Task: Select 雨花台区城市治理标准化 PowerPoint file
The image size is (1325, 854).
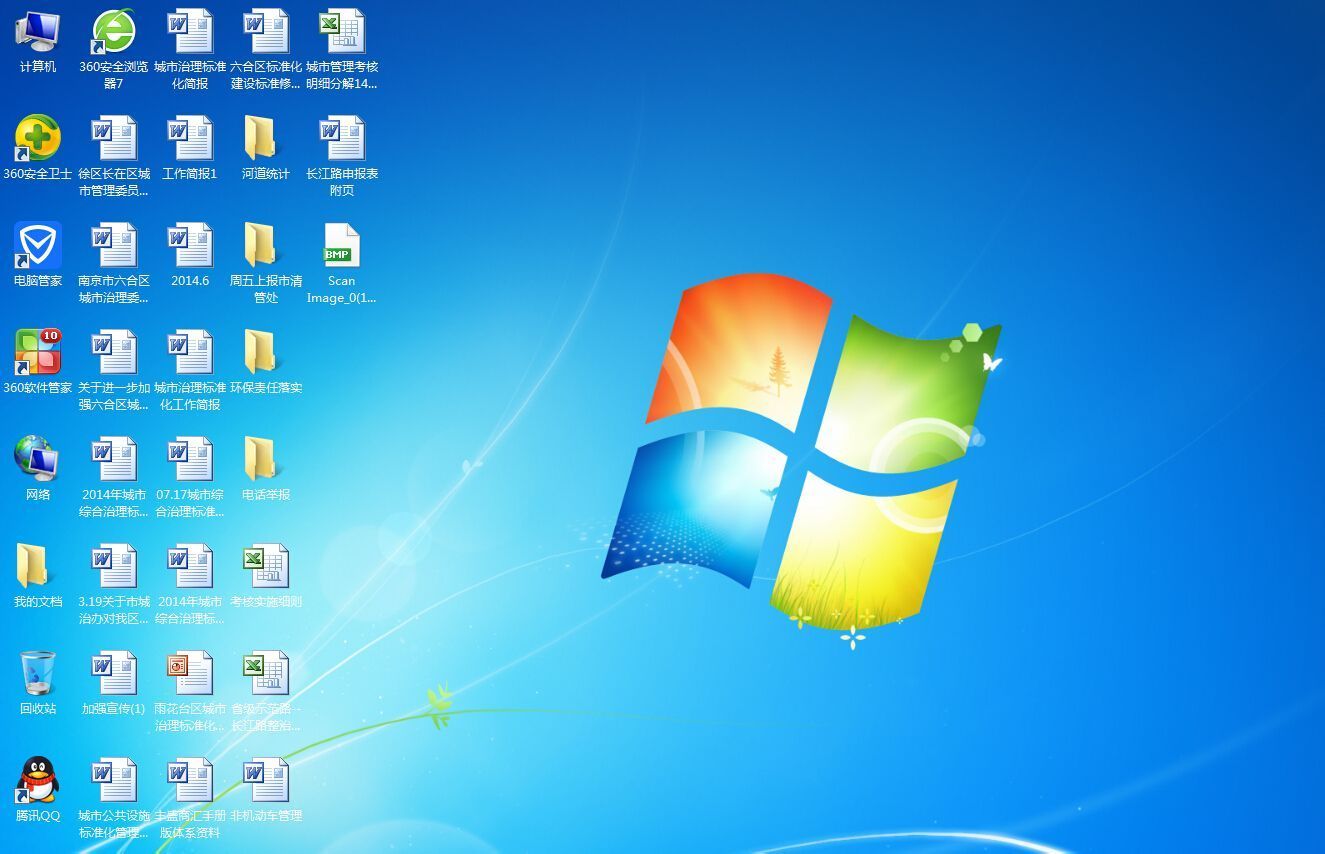Action: point(190,674)
